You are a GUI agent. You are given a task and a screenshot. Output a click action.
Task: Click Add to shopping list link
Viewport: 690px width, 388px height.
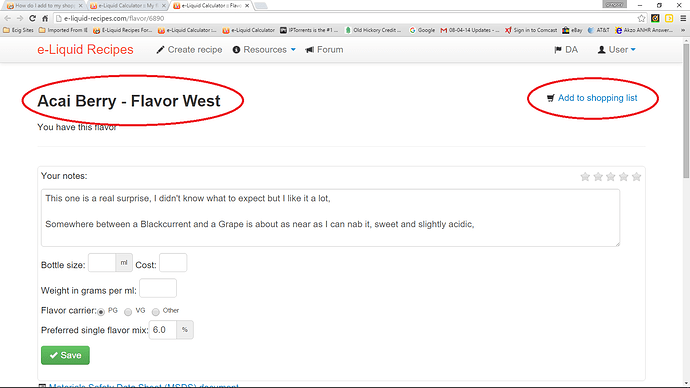tap(592, 98)
